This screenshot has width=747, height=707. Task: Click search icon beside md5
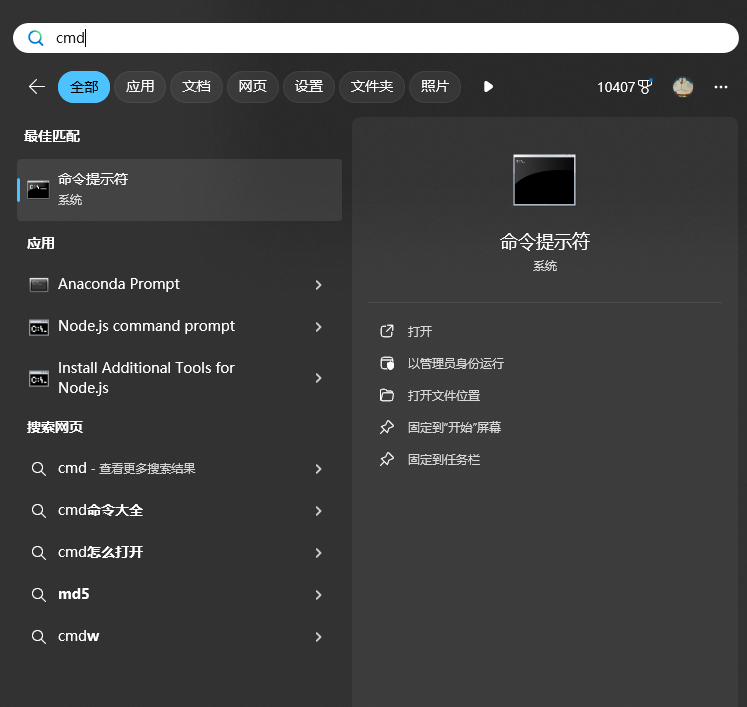tap(39, 595)
